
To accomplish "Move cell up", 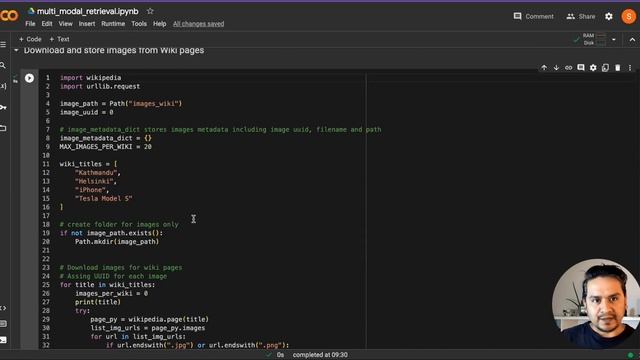I will (544, 68).
